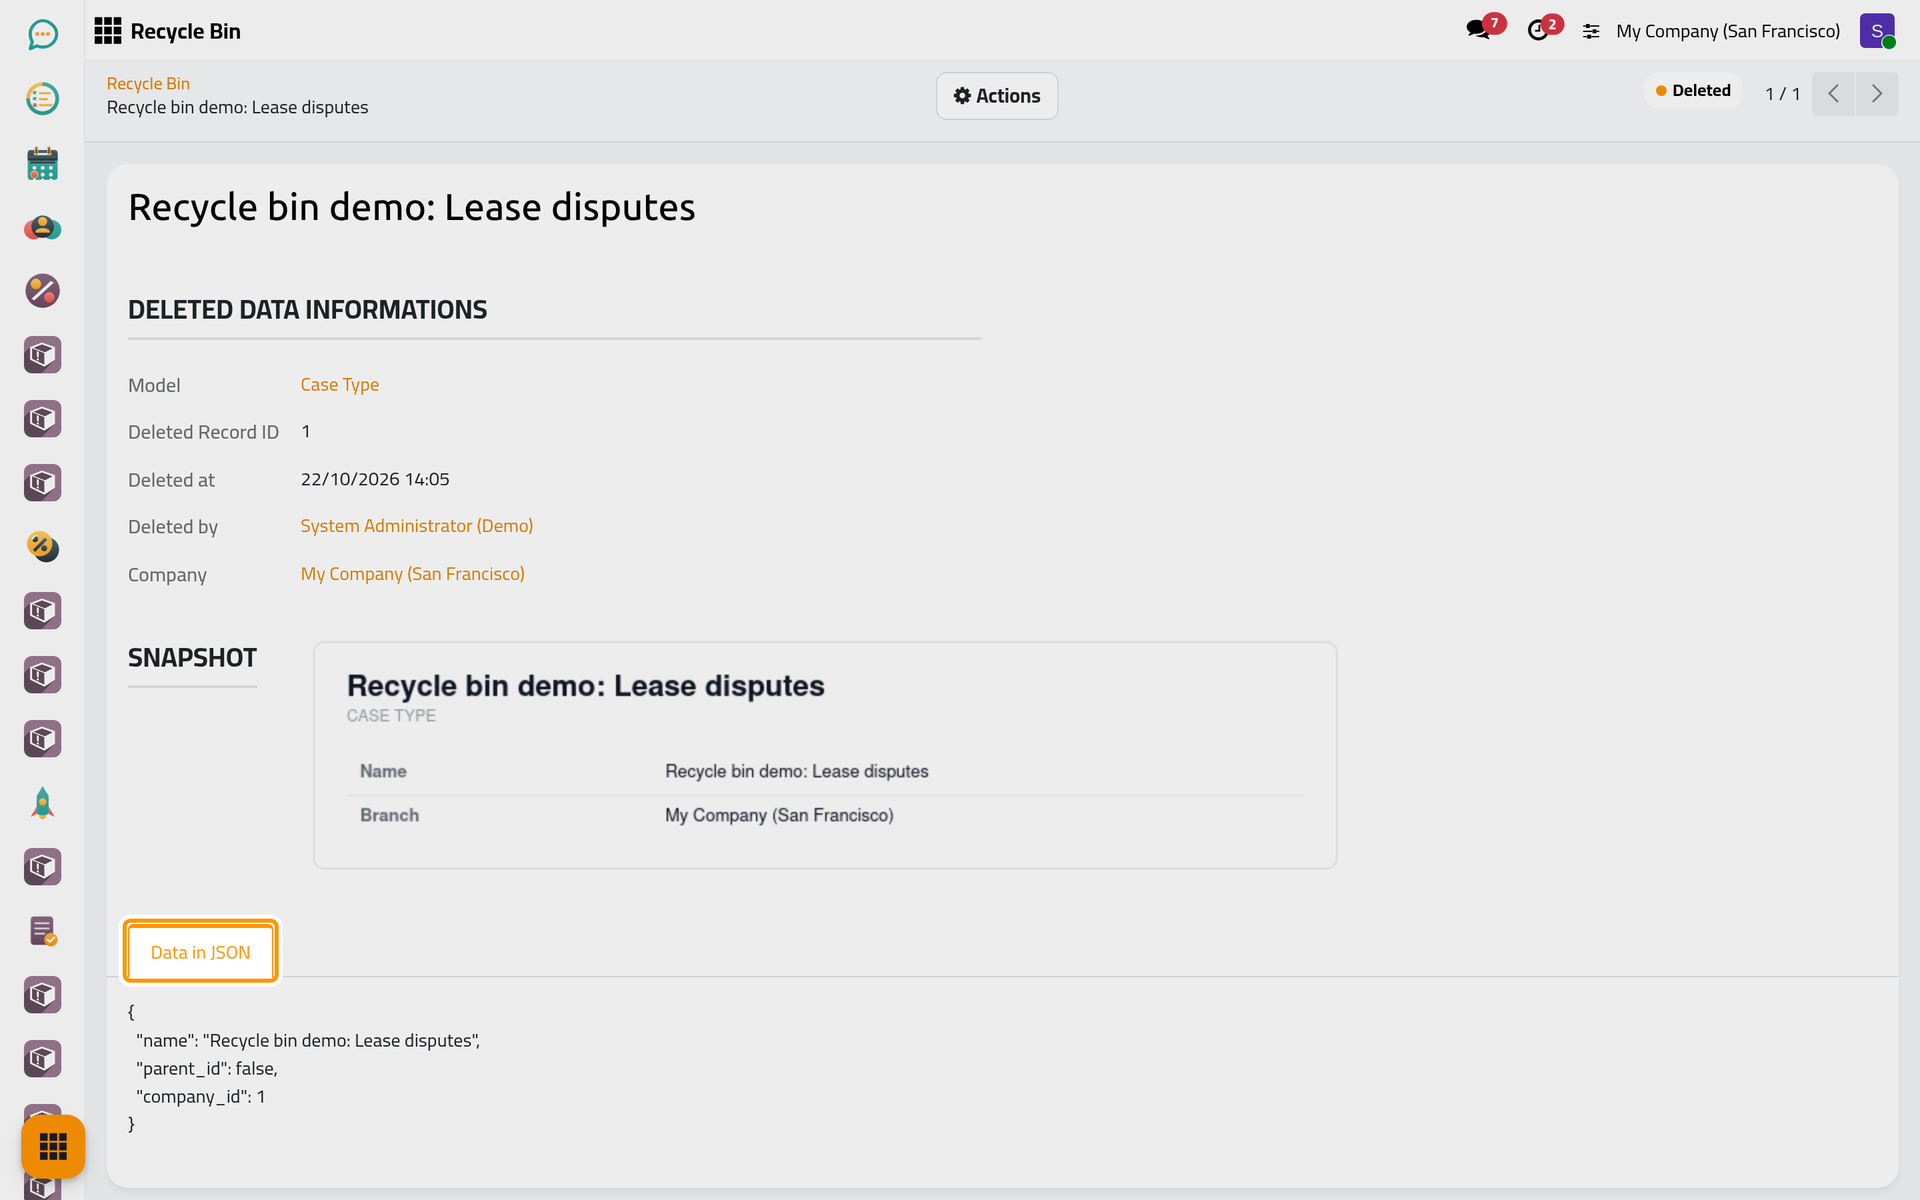Open the orange app grid launcher button
1920x1200 pixels.
pos(53,1146)
